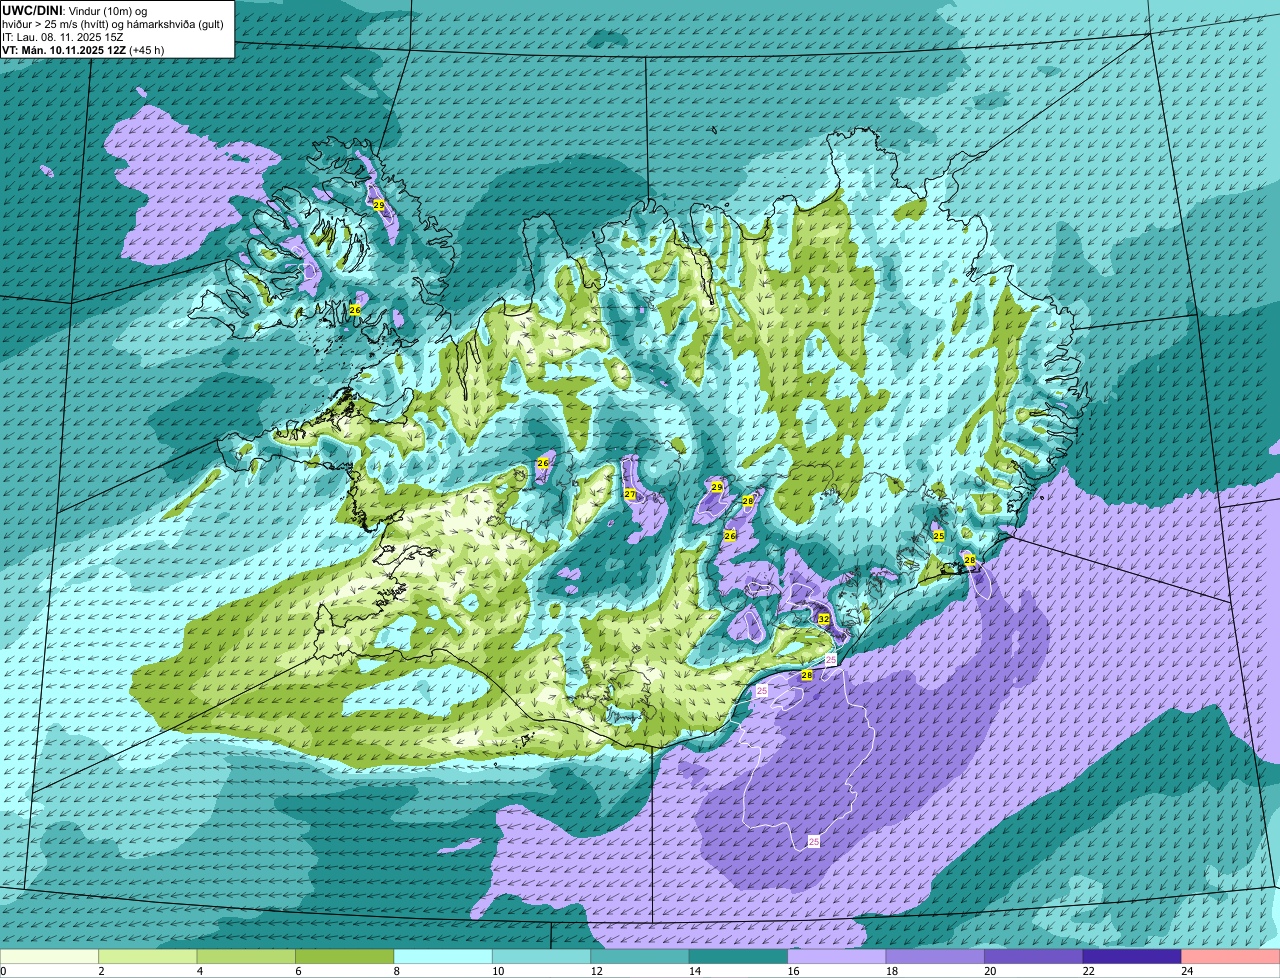The height and width of the screenshot is (978, 1280).
Task: Click the 4–6 m/s legend color swatch
Action: coord(246,956)
